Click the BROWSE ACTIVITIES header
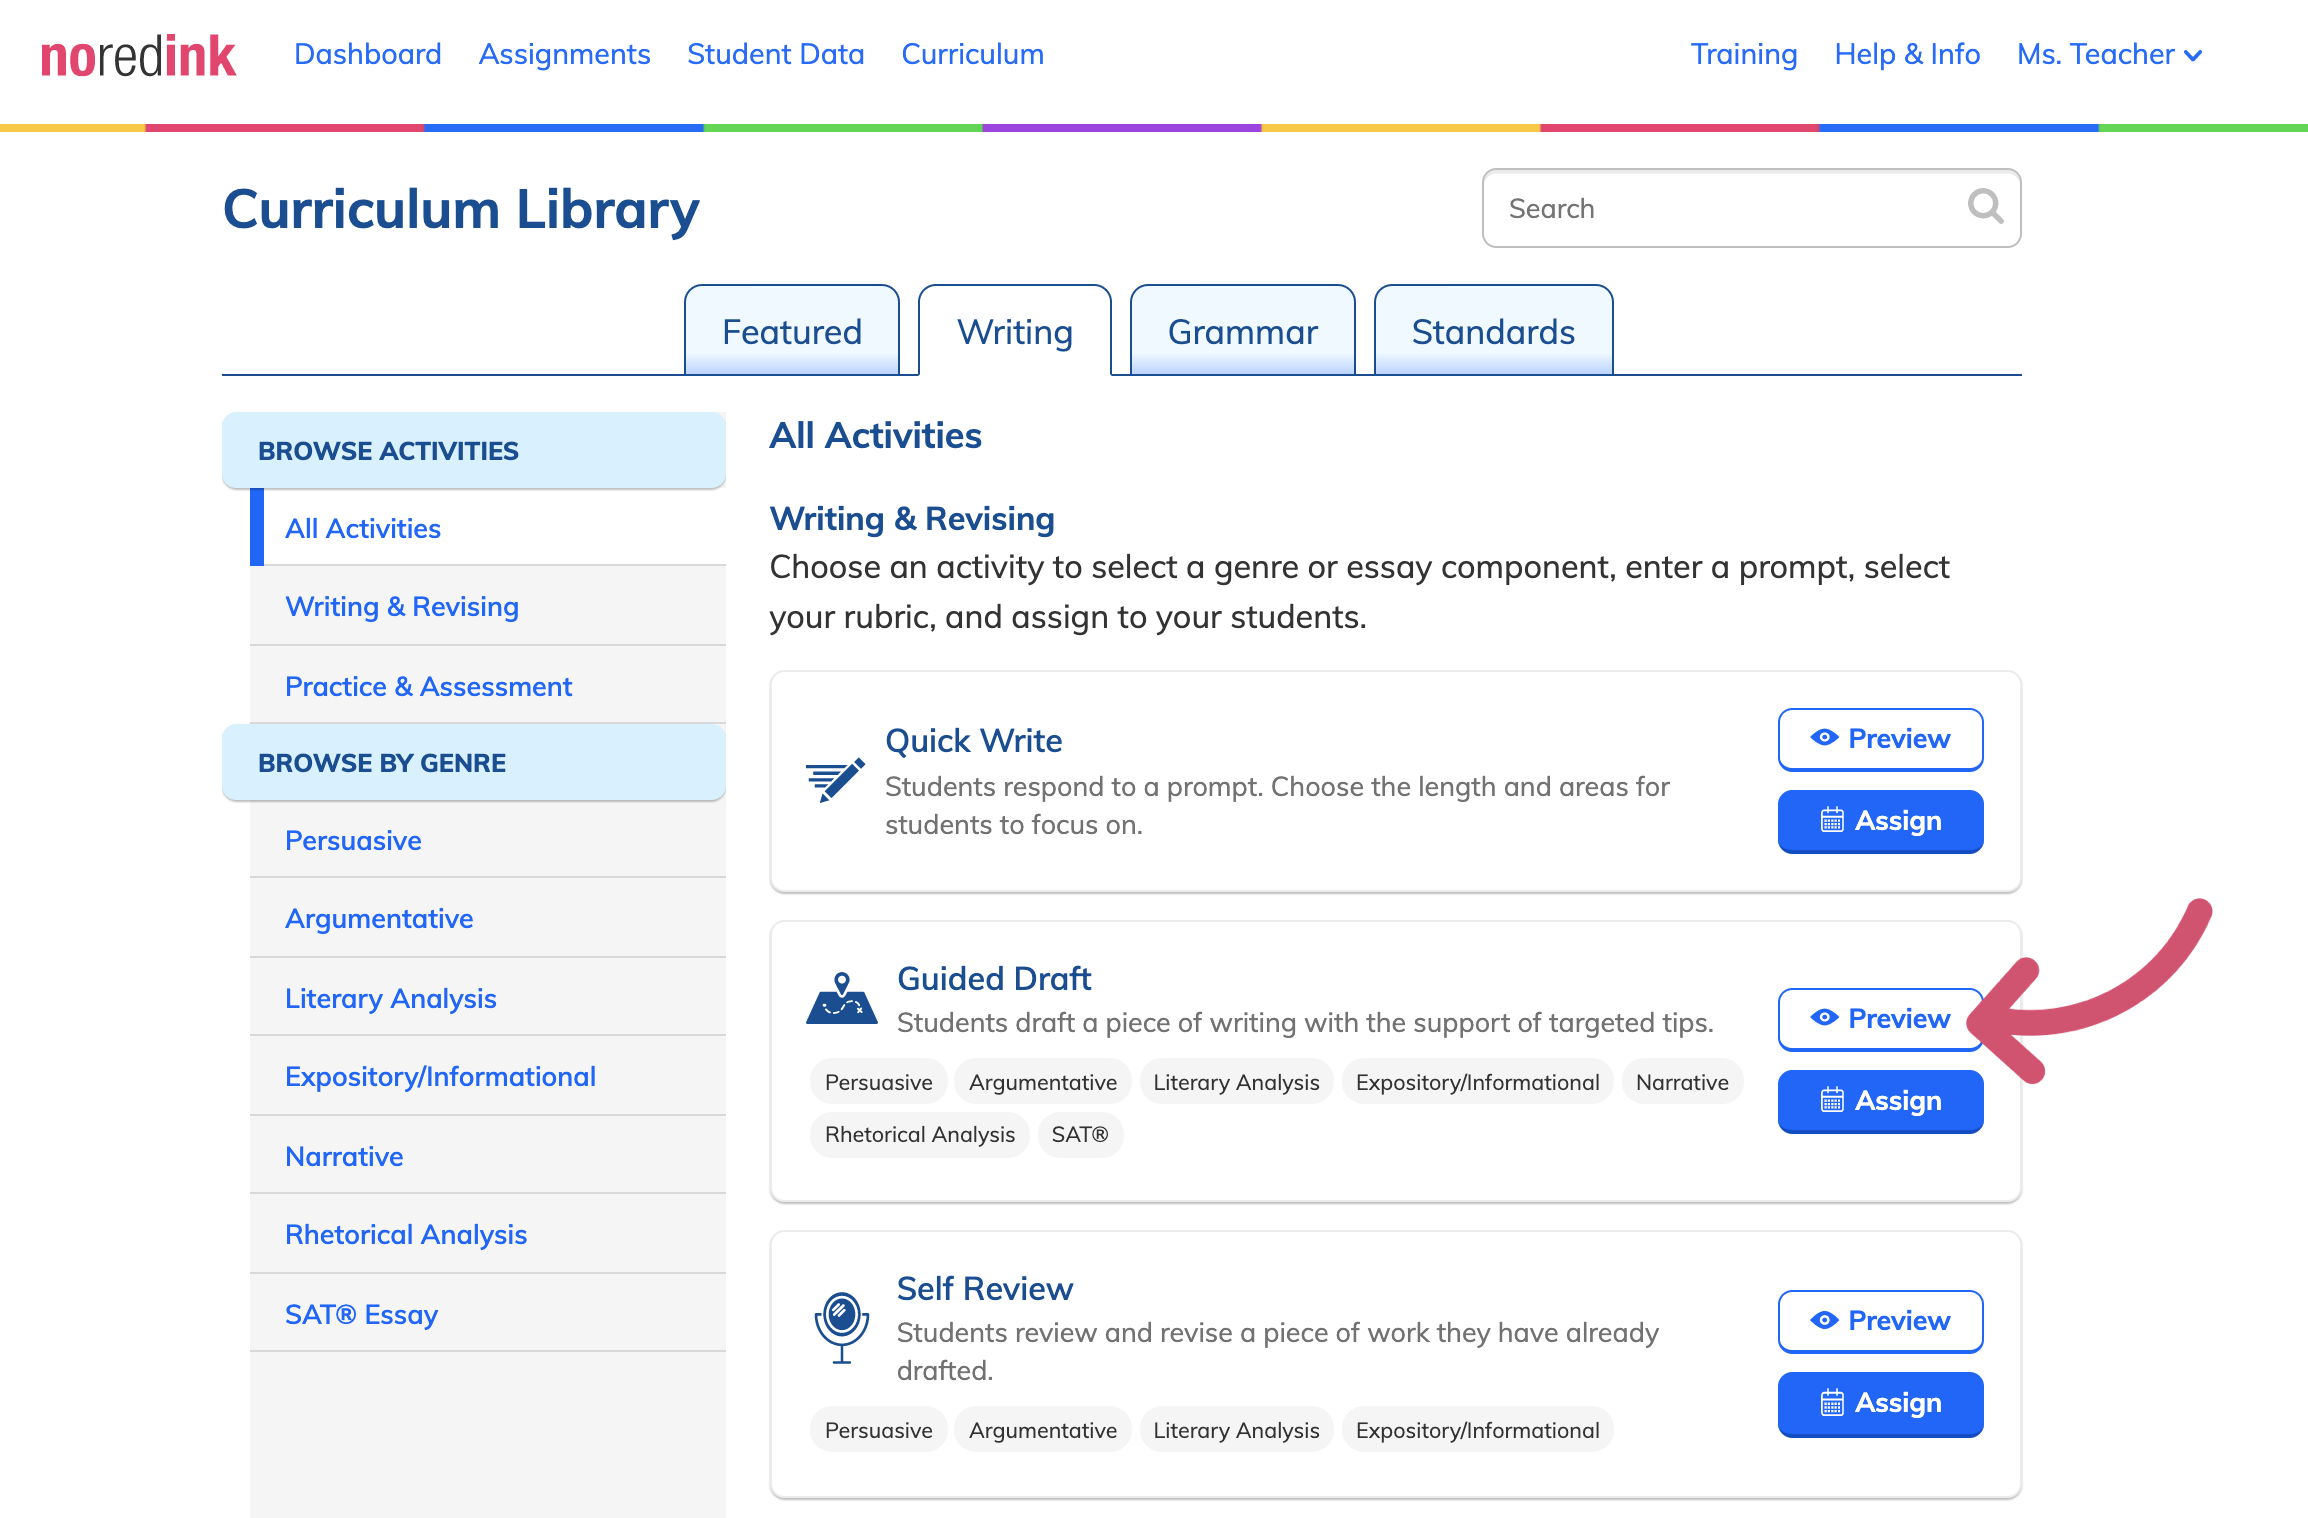The image size is (2308, 1518). (x=474, y=450)
